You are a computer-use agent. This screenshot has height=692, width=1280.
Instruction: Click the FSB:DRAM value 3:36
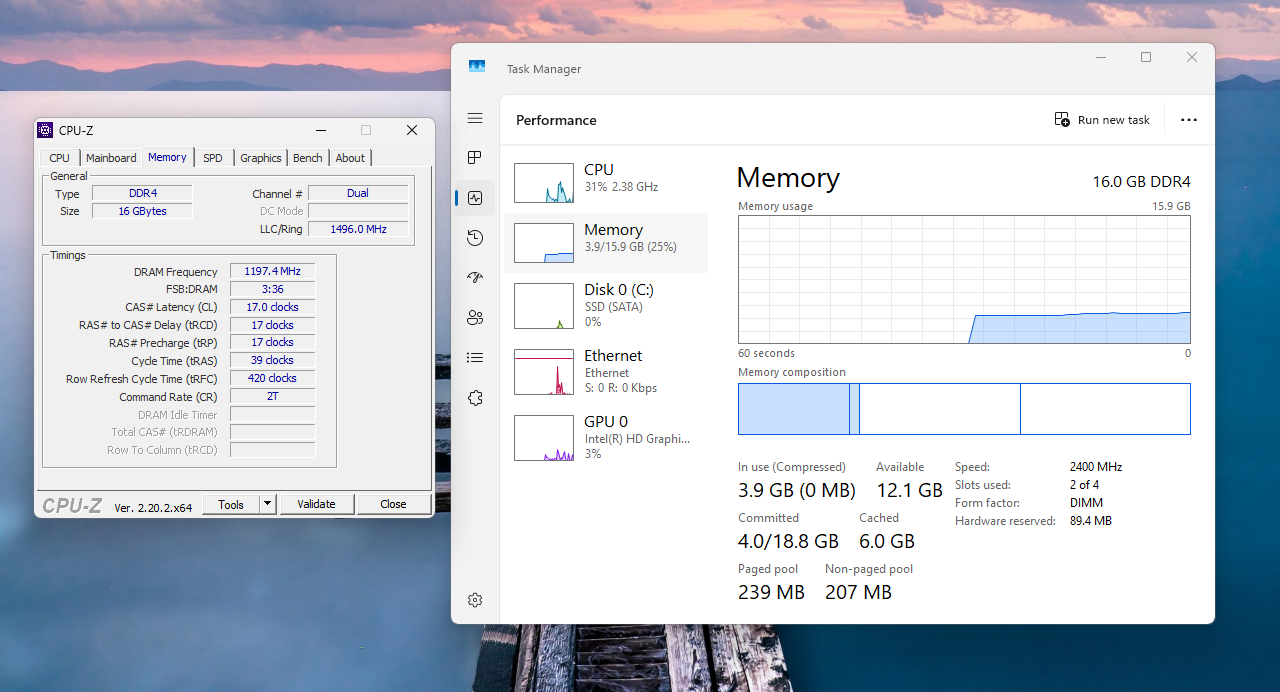point(272,289)
